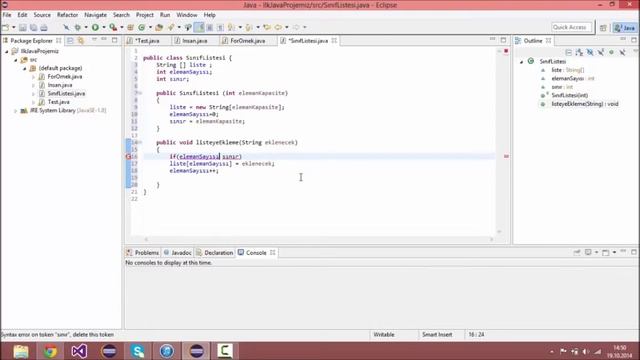Click the Open Perspective icon
The image size is (640, 360).
(603, 28)
